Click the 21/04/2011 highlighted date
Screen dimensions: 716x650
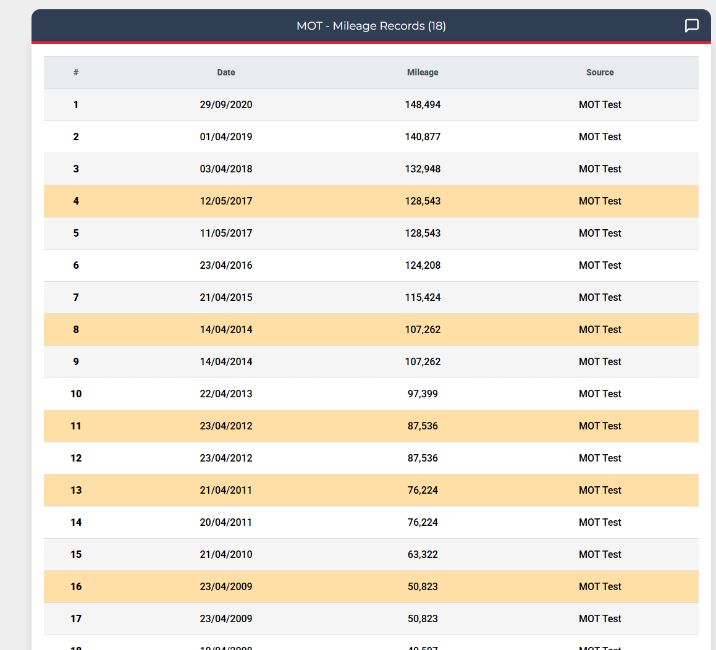point(226,490)
